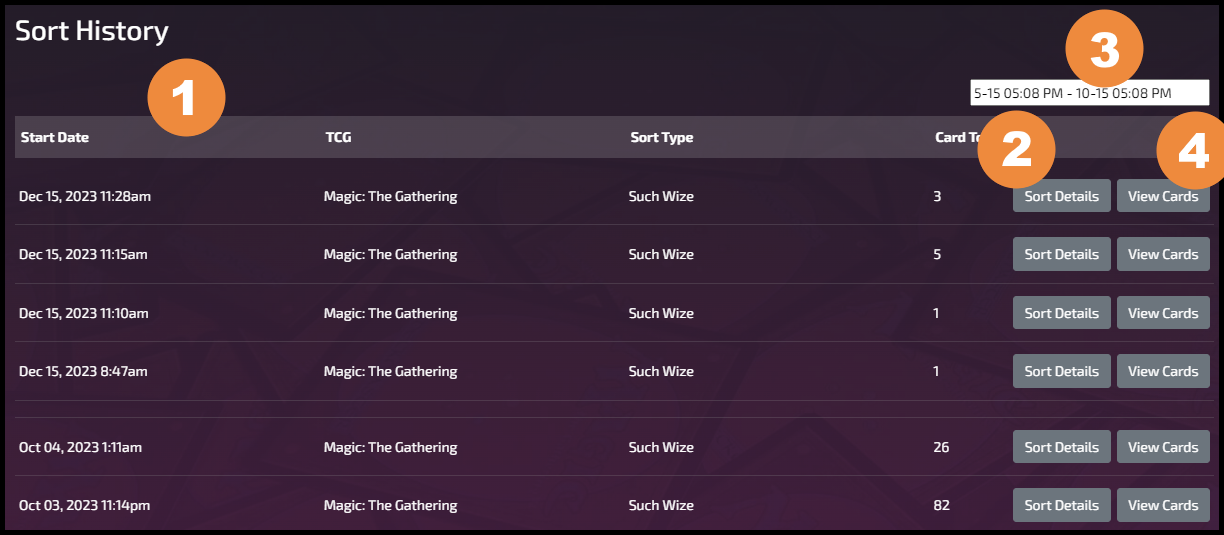
Task: View Cards for Oct 04 1:11am sort
Action: [x=1163, y=447]
